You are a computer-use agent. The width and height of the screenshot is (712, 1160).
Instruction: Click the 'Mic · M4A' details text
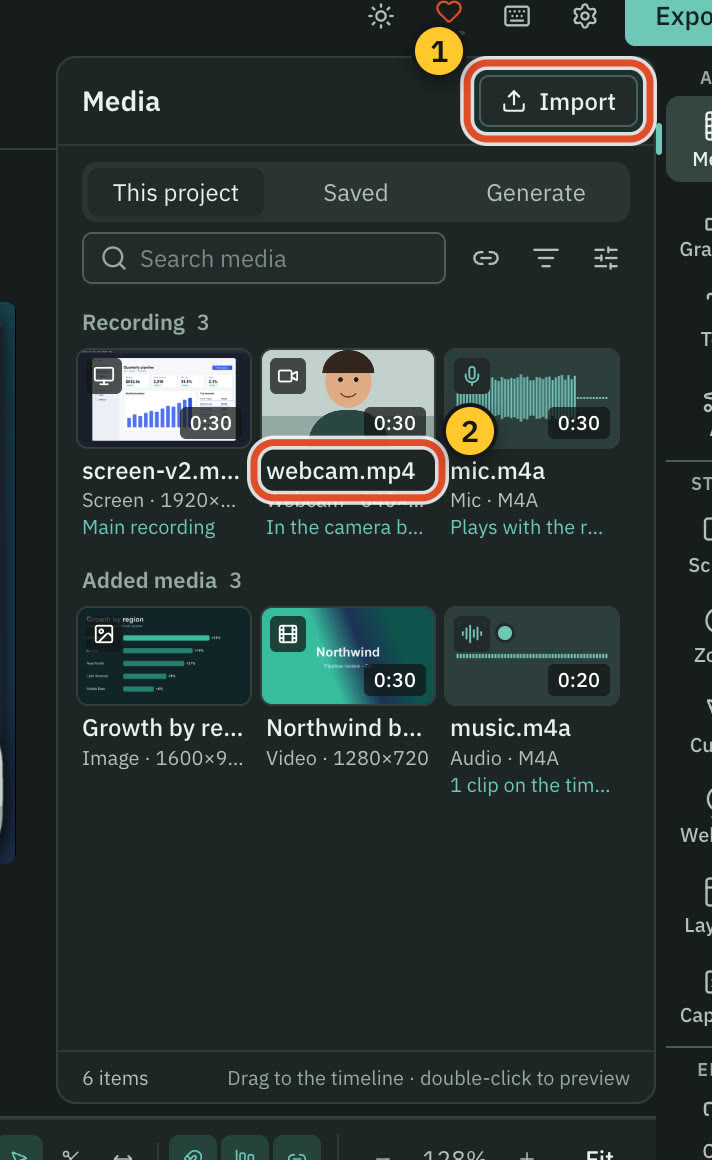494,500
